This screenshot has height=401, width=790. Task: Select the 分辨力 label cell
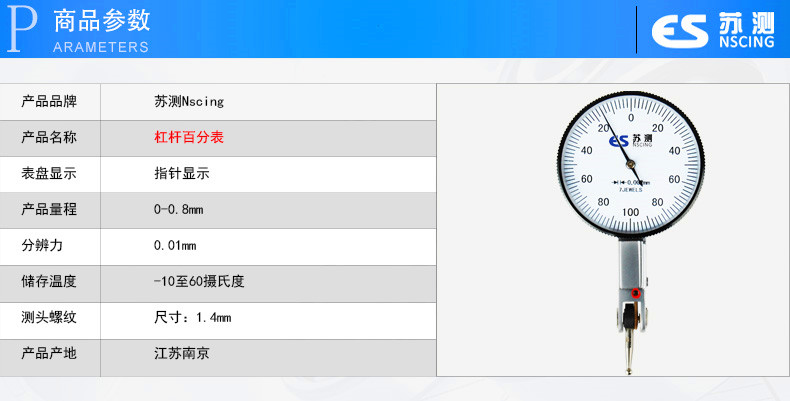pyautogui.click(x=50, y=247)
